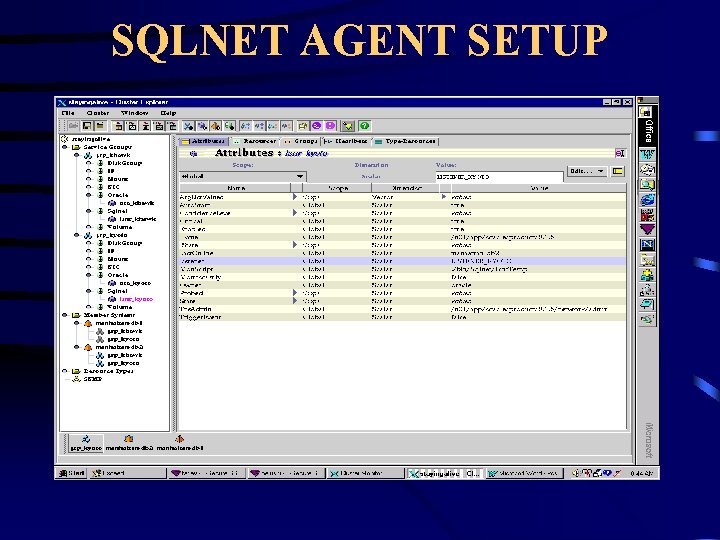
Task: Click the Dimension column header
Action: (405, 188)
